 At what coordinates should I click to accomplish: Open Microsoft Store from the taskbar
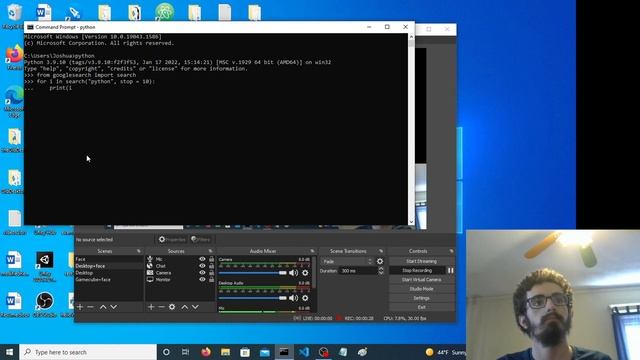tap(245, 352)
